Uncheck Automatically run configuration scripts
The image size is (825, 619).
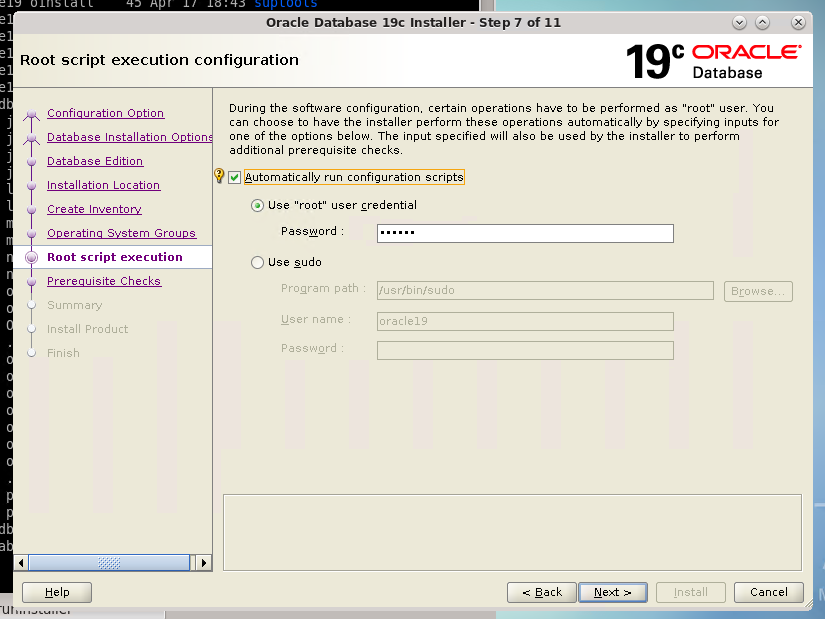(x=235, y=177)
